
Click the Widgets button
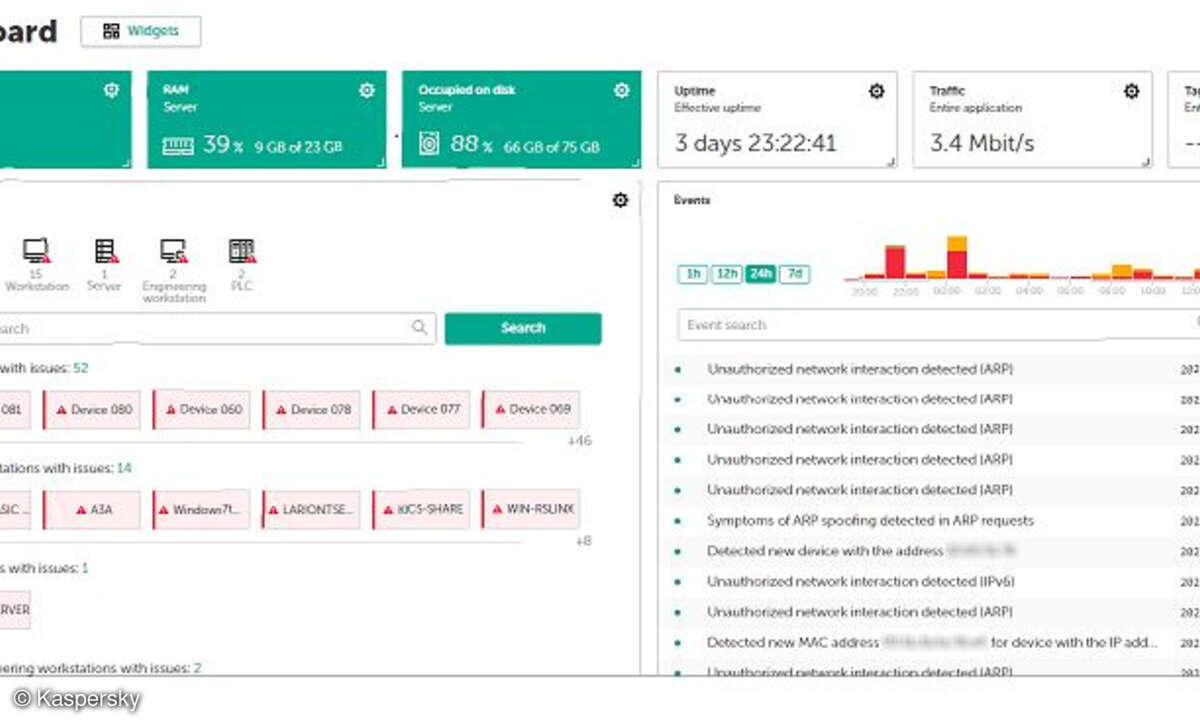click(x=141, y=31)
